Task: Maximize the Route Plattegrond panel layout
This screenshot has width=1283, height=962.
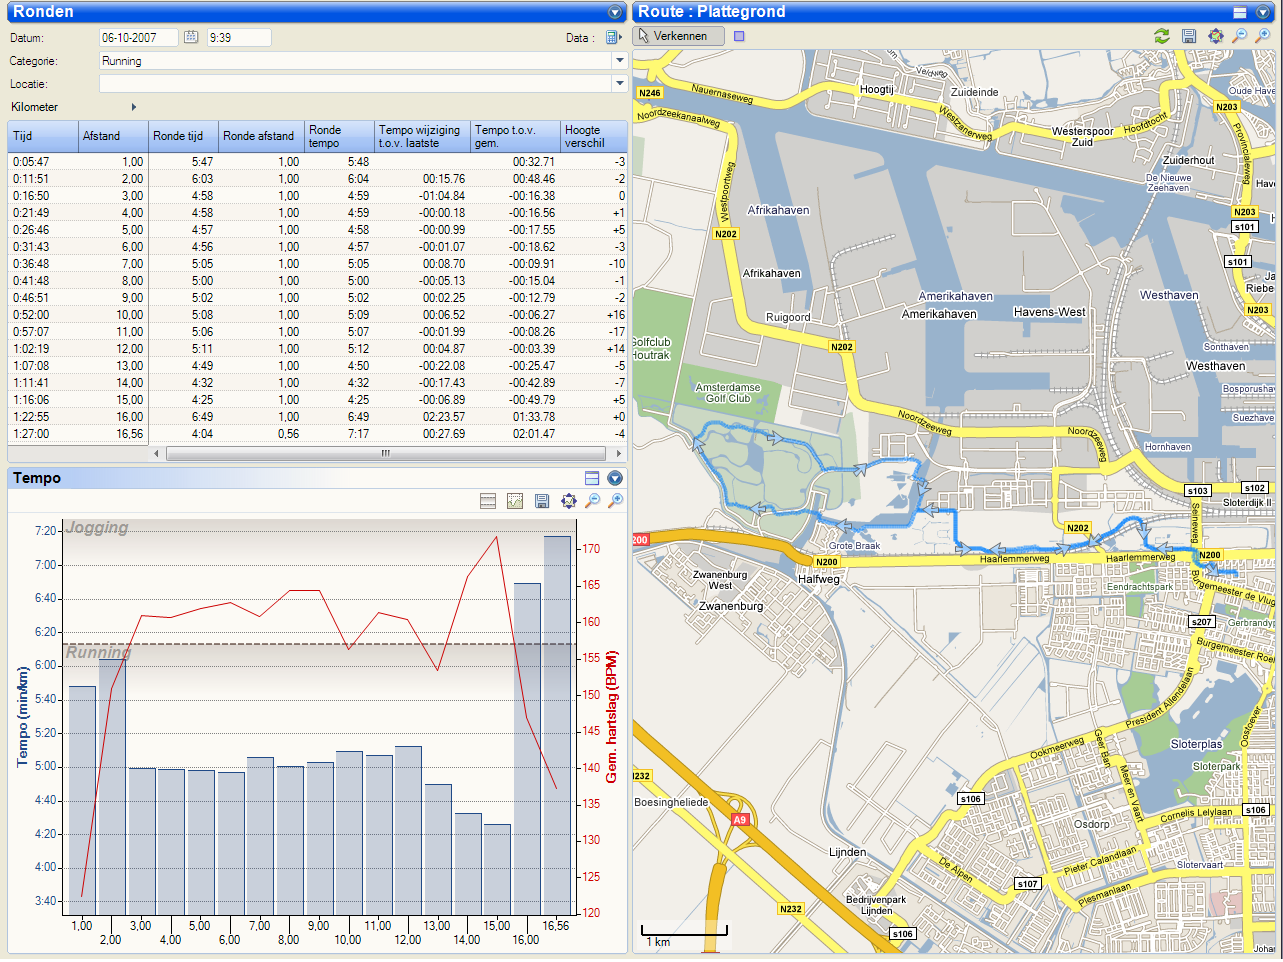Action: tap(1240, 12)
